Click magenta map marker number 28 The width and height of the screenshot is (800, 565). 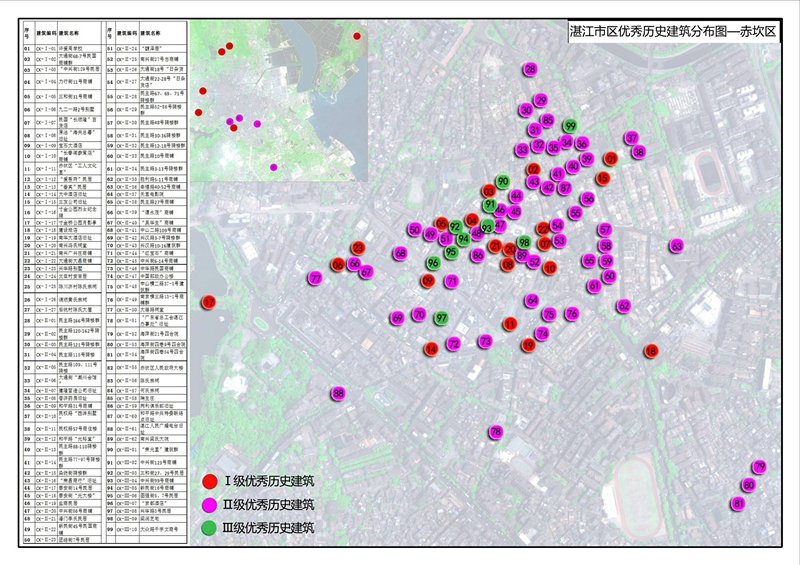530,69
